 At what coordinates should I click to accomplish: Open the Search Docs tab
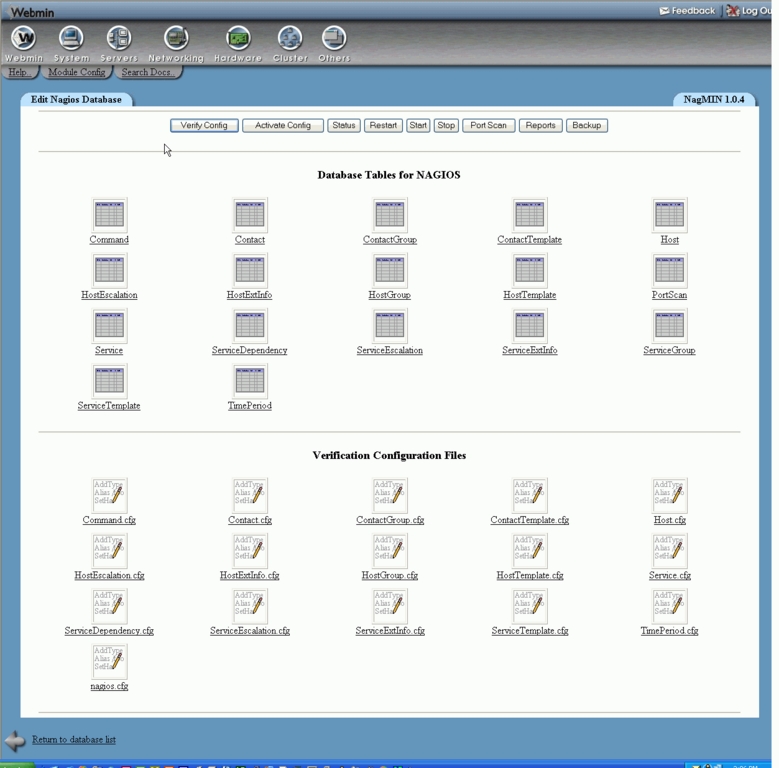148,73
